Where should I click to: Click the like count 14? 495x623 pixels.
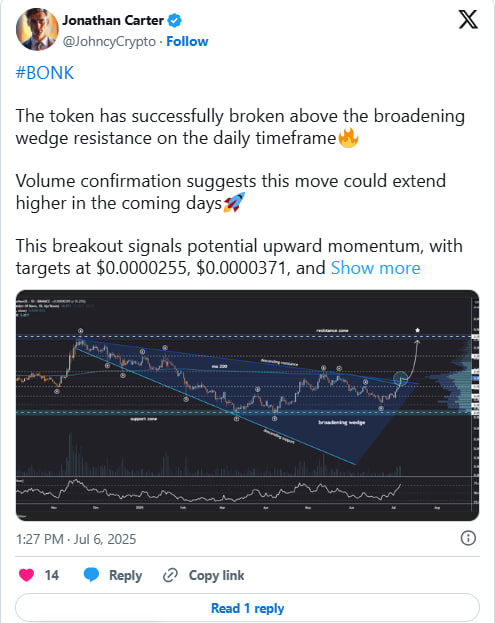[52, 575]
